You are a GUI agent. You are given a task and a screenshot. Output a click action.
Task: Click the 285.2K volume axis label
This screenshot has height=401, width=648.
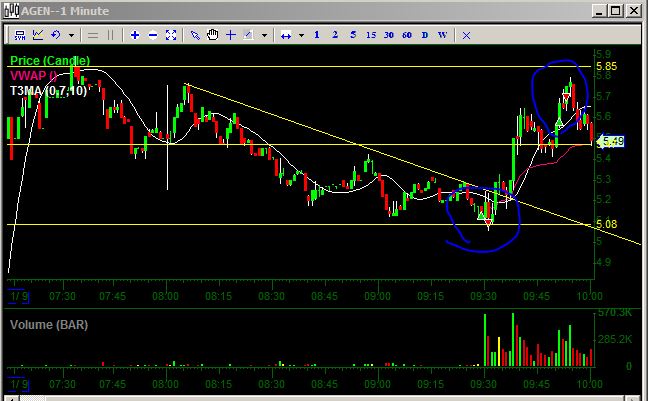click(x=615, y=339)
